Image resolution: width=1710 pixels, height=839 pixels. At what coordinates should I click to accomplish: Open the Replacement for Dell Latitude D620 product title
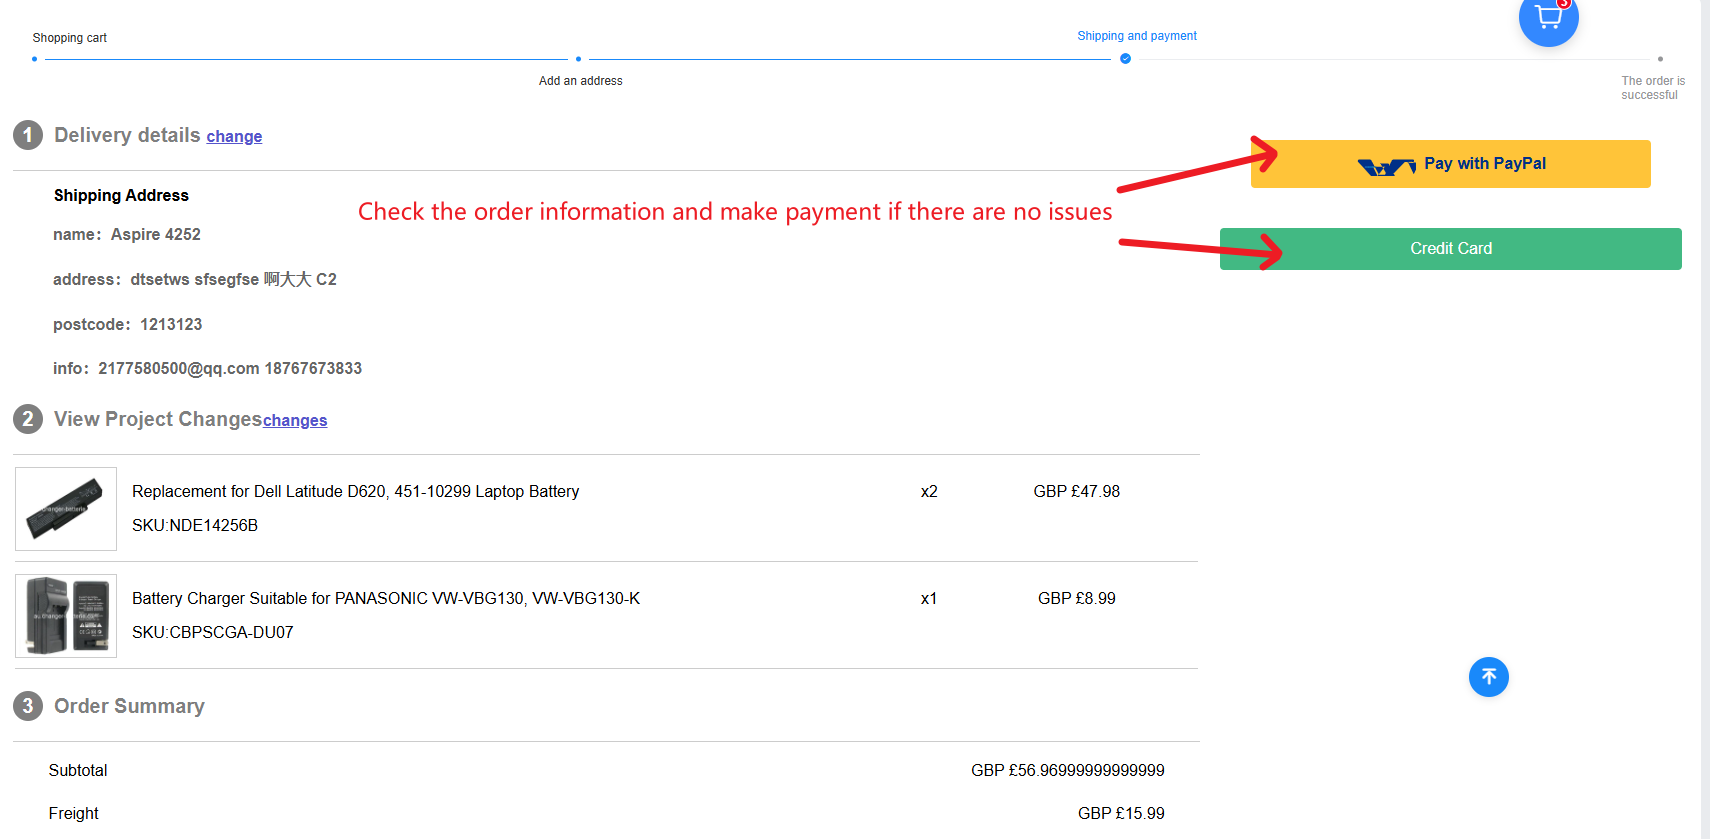(x=355, y=492)
